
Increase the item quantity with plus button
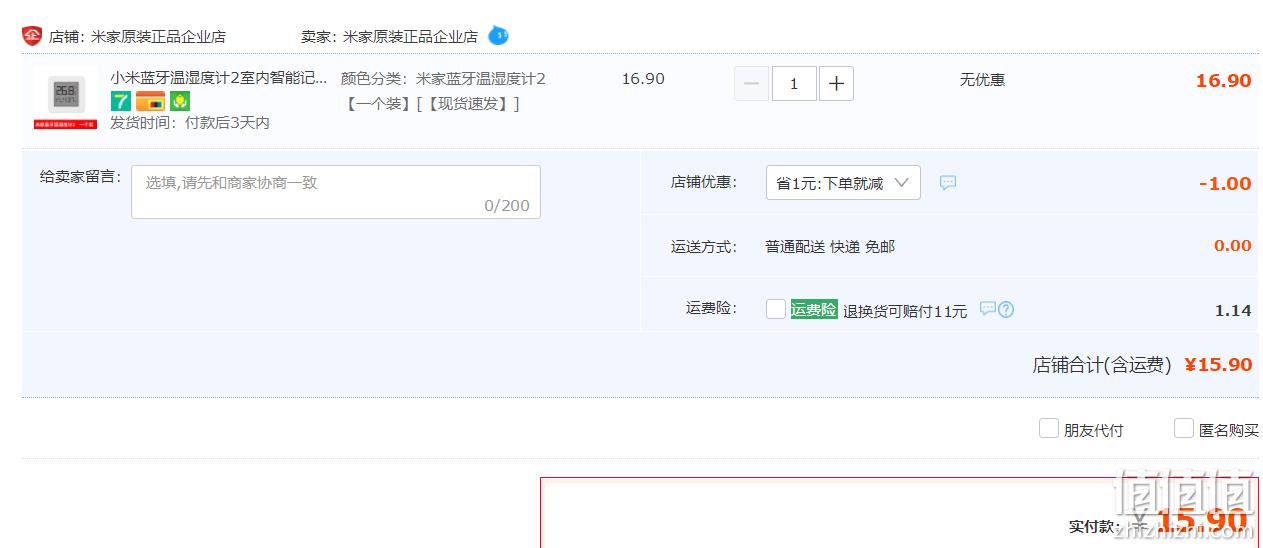tap(836, 84)
